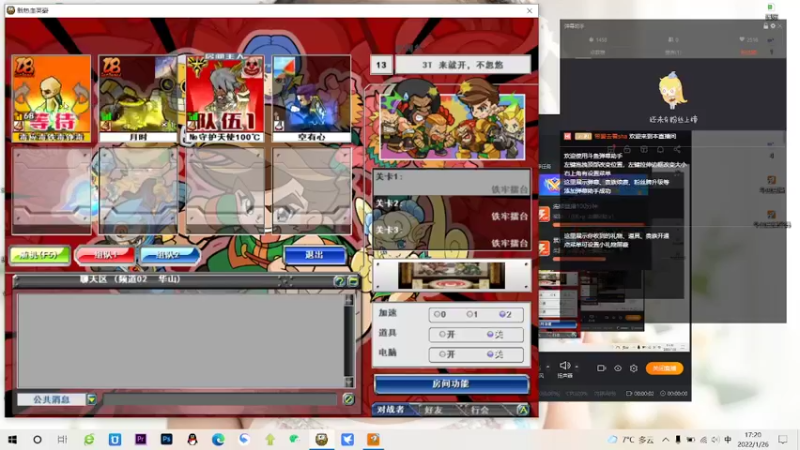800x450 pixels.
Task: Click the orange app icon on the taskbar
Action: (x=373, y=439)
